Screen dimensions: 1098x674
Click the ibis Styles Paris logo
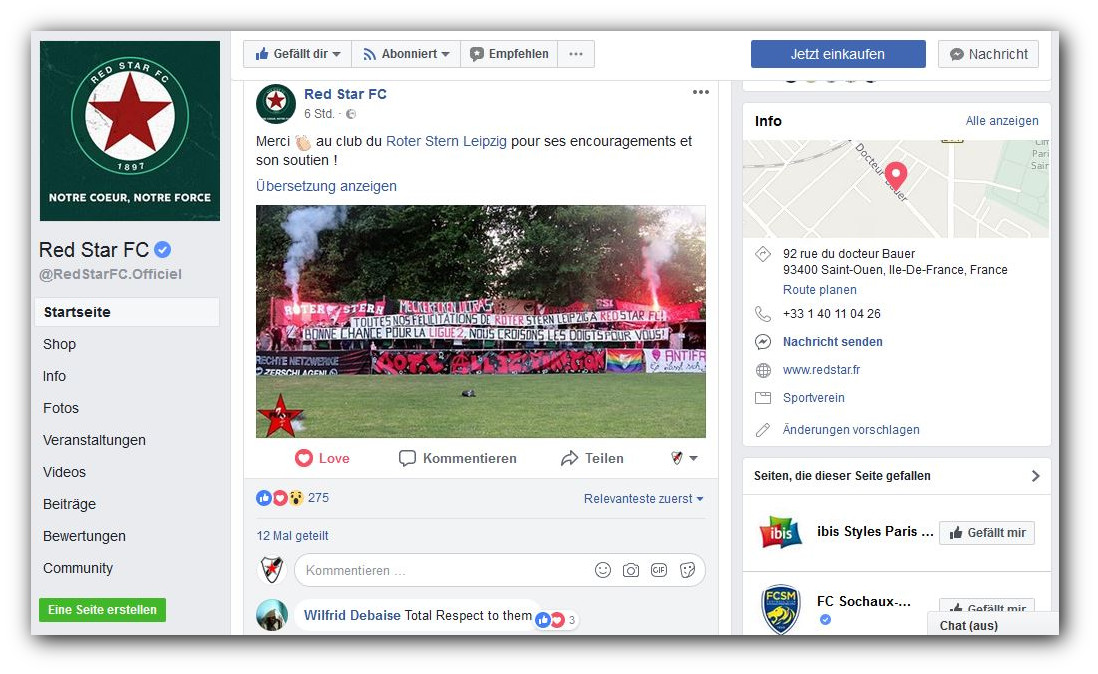[x=780, y=532]
